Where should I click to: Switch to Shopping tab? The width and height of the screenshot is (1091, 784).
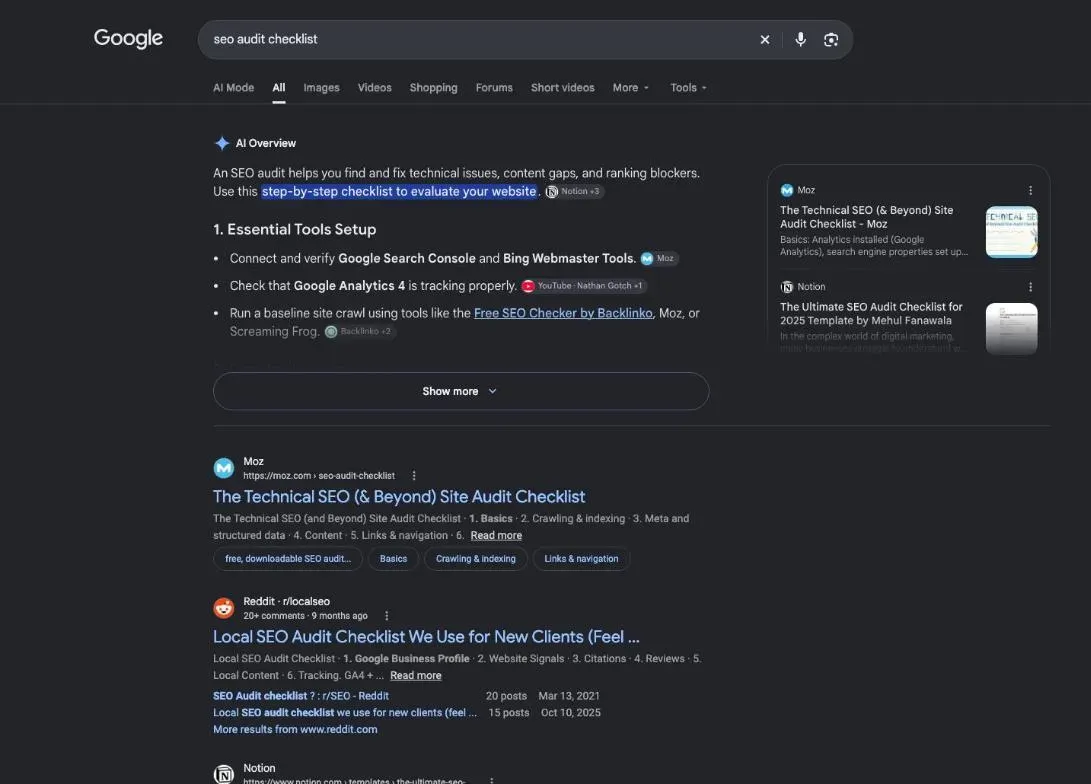(433, 88)
